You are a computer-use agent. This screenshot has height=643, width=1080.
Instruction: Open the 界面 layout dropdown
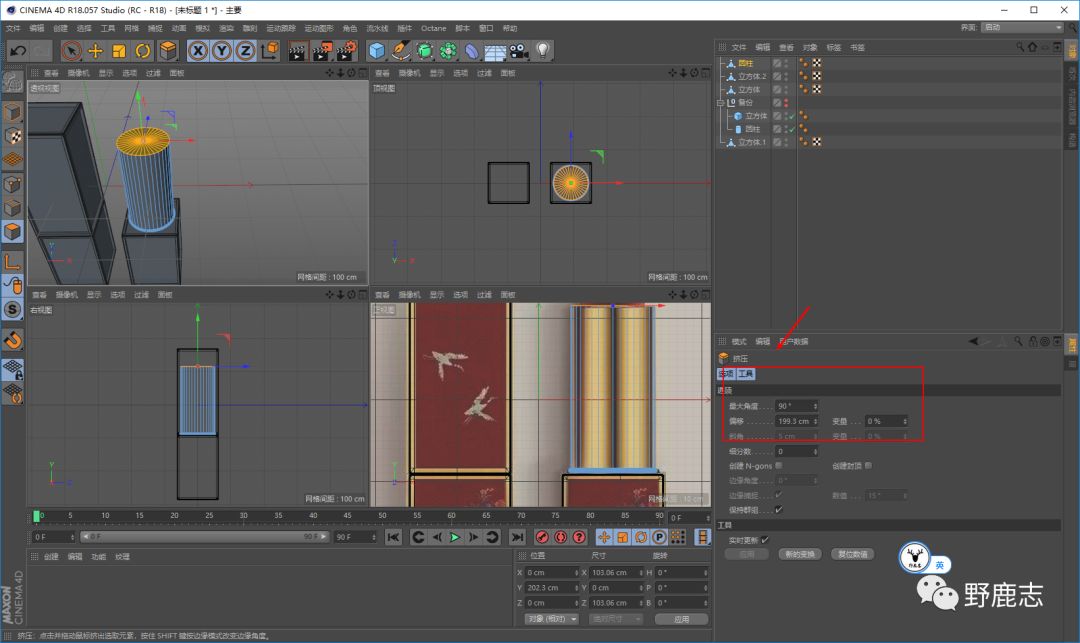coord(1021,27)
